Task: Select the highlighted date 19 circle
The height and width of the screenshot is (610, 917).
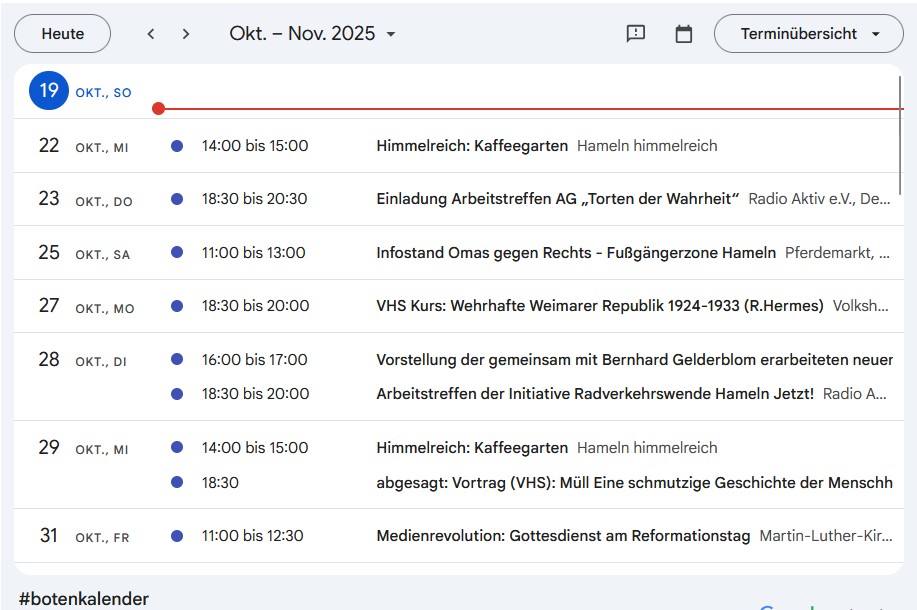Action: pyautogui.click(x=48, y=91)
